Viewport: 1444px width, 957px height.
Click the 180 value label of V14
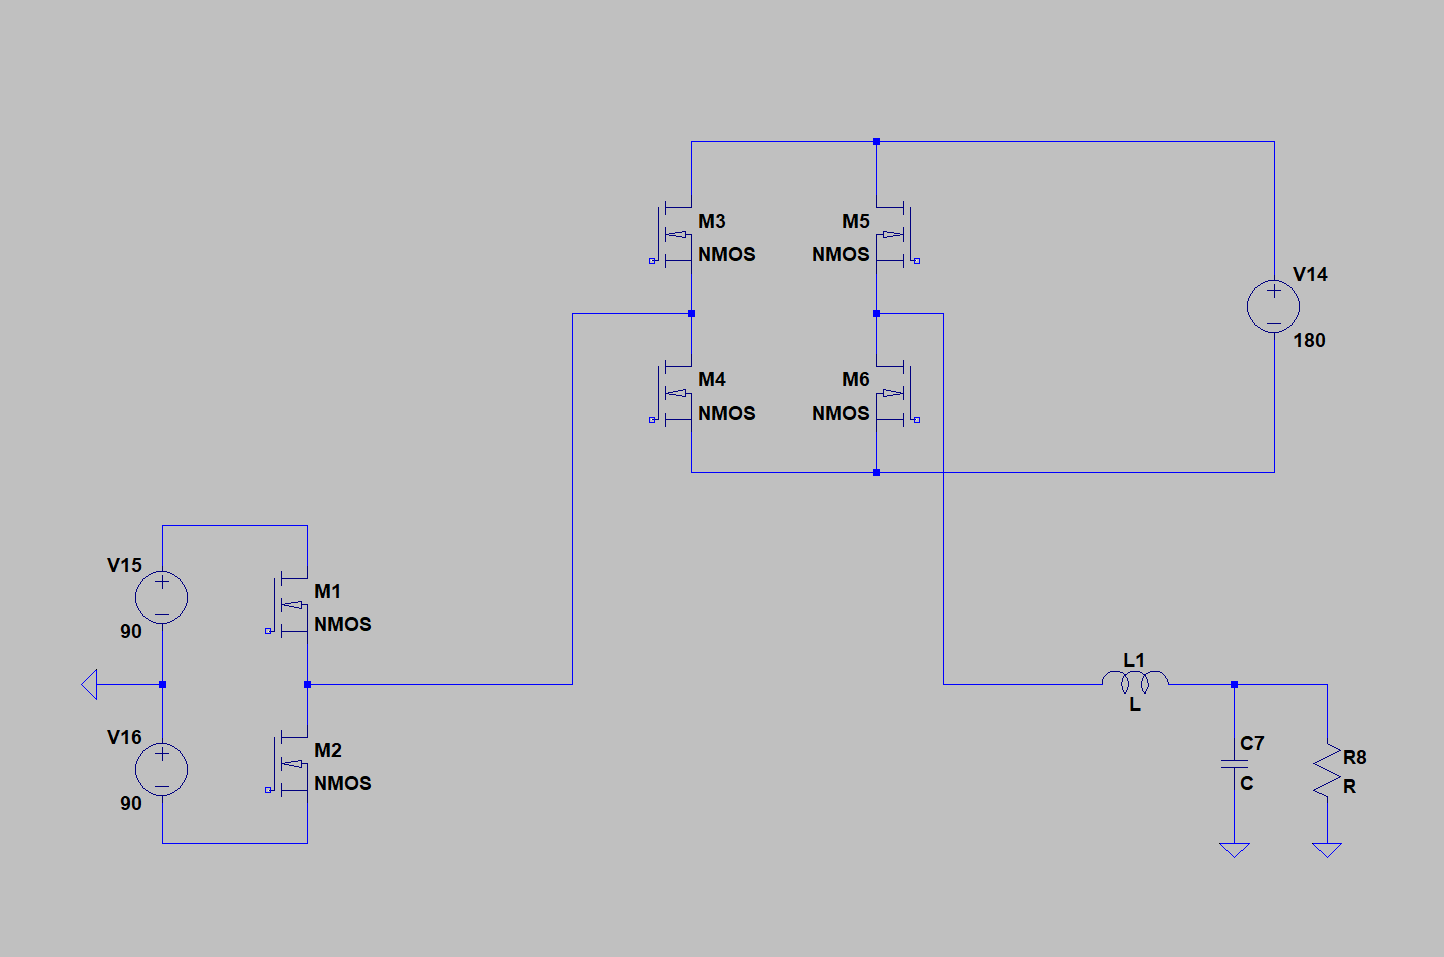[1309, 340]
